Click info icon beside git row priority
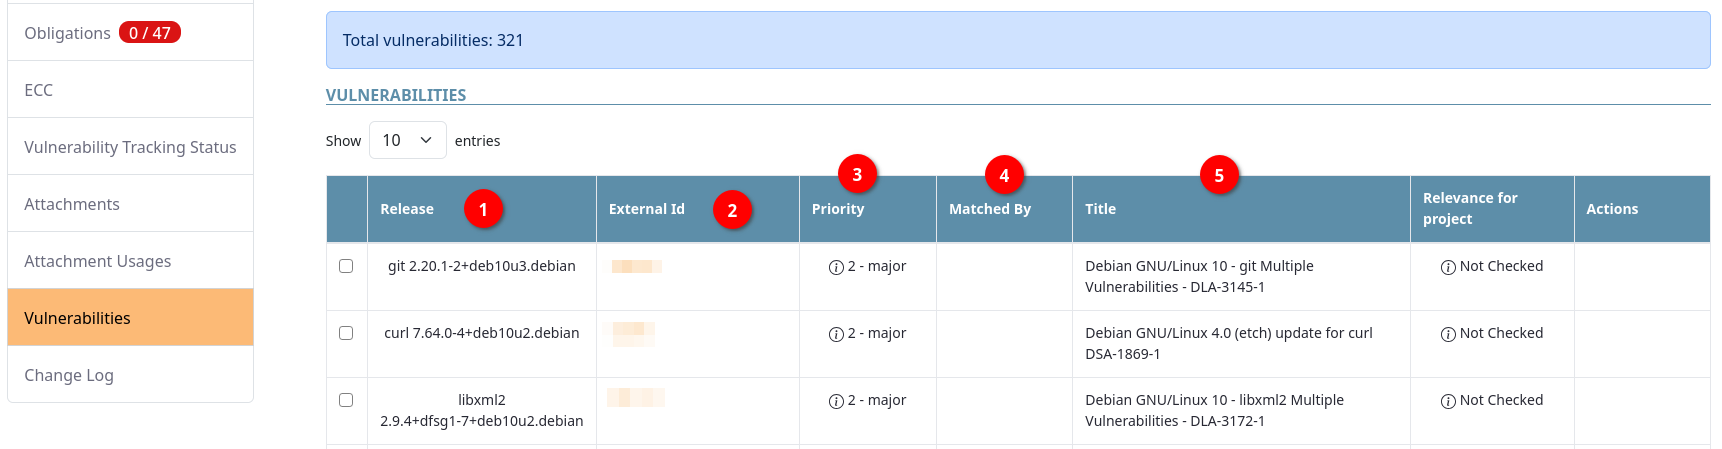This screenshot has width=1722, height=449. [836, 267]
